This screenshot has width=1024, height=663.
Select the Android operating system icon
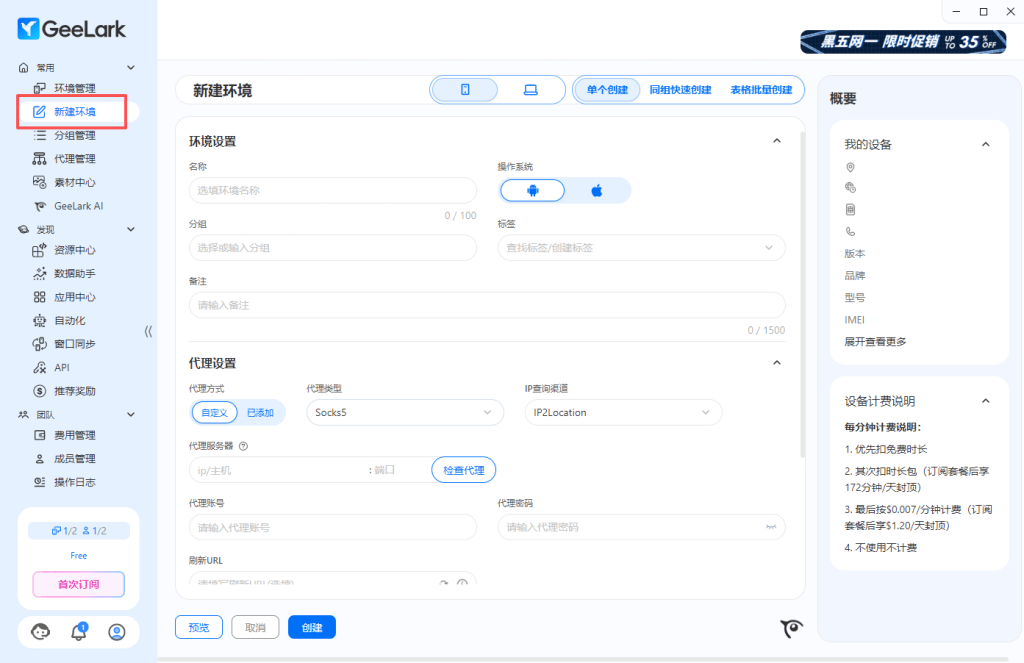533,190
